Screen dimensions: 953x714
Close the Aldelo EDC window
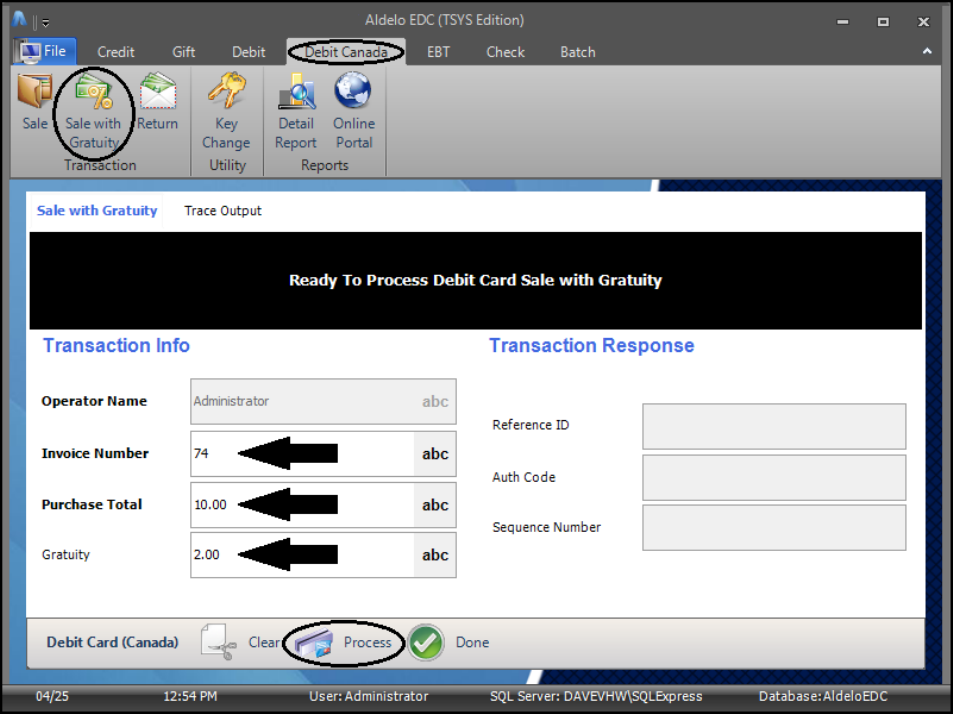[923, 22]
